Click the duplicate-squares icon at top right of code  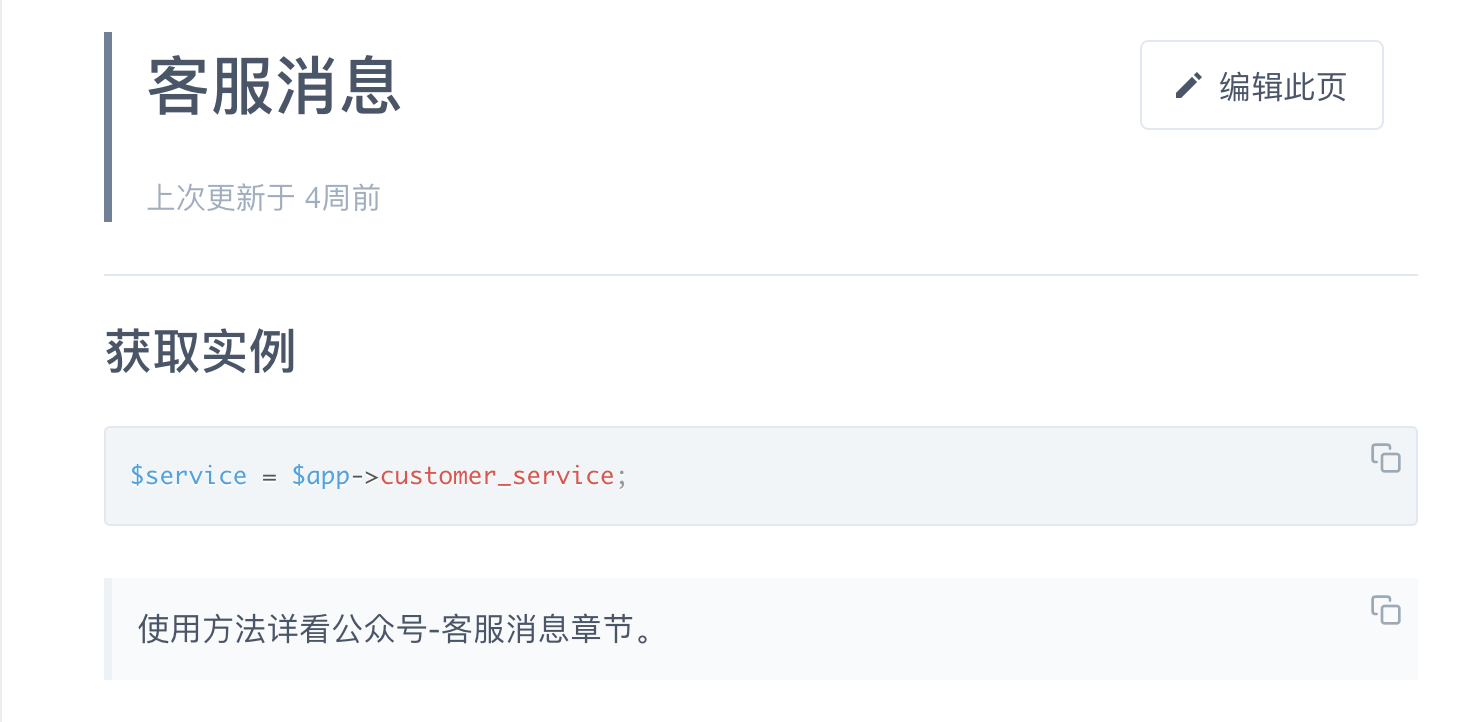point(1386,460)
